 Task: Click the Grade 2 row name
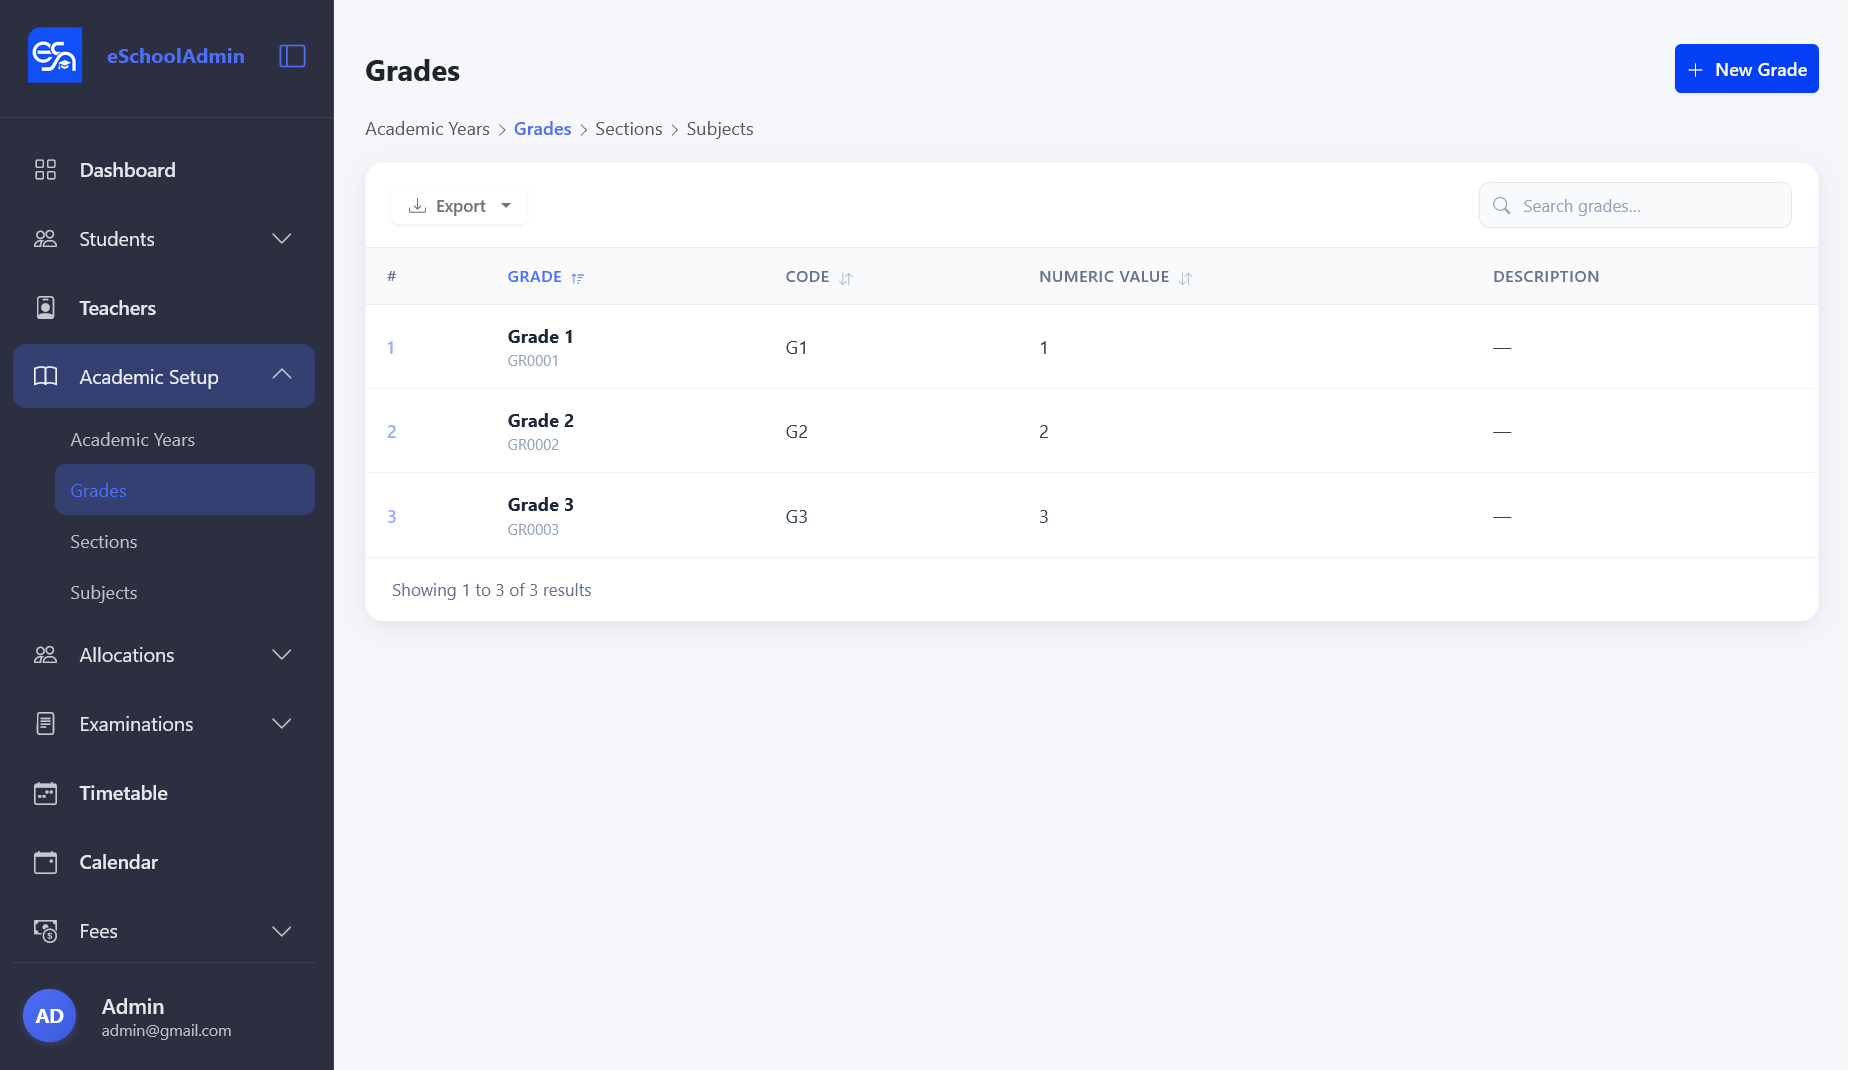point(540,421)
